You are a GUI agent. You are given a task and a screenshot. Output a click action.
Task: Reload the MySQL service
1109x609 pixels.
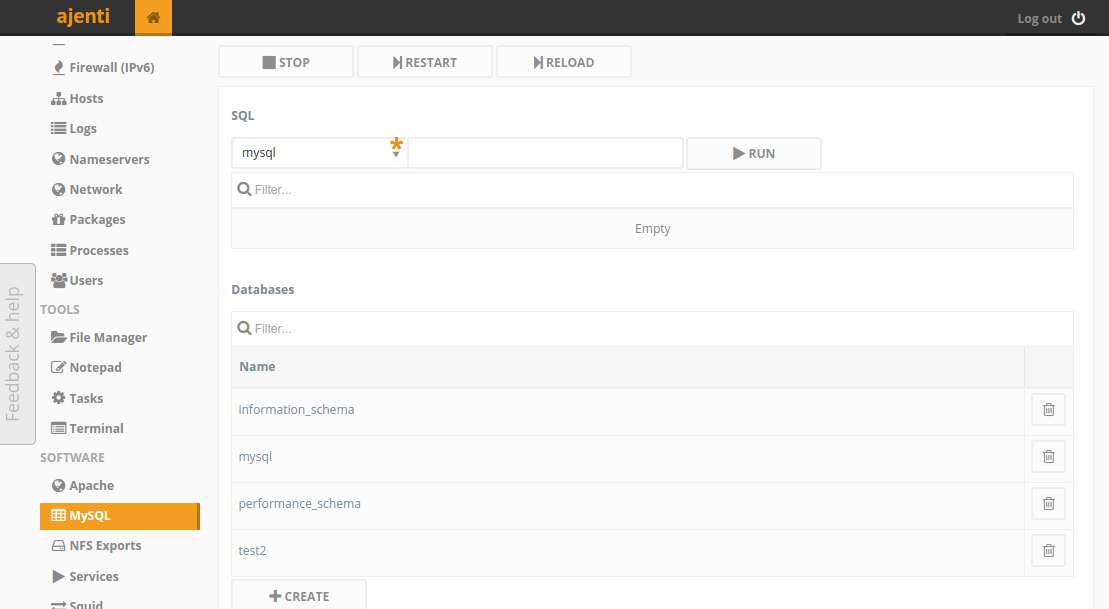pyautogui.click(x=564, y=62)
